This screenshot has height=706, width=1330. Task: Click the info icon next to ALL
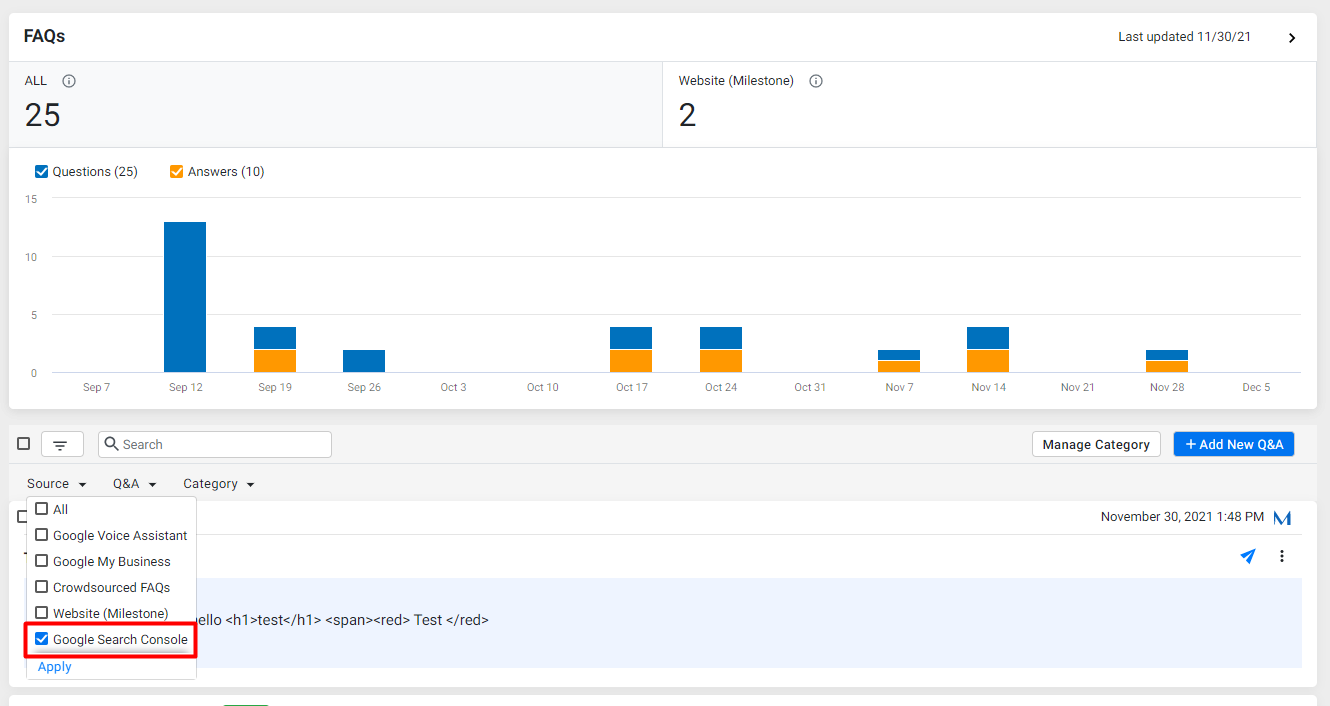[69, 81]
